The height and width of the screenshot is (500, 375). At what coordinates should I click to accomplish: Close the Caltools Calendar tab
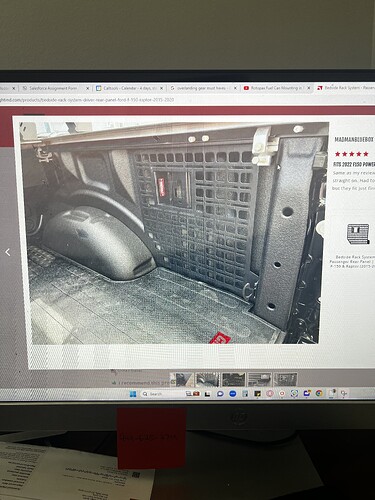click(x=162, y=88)
